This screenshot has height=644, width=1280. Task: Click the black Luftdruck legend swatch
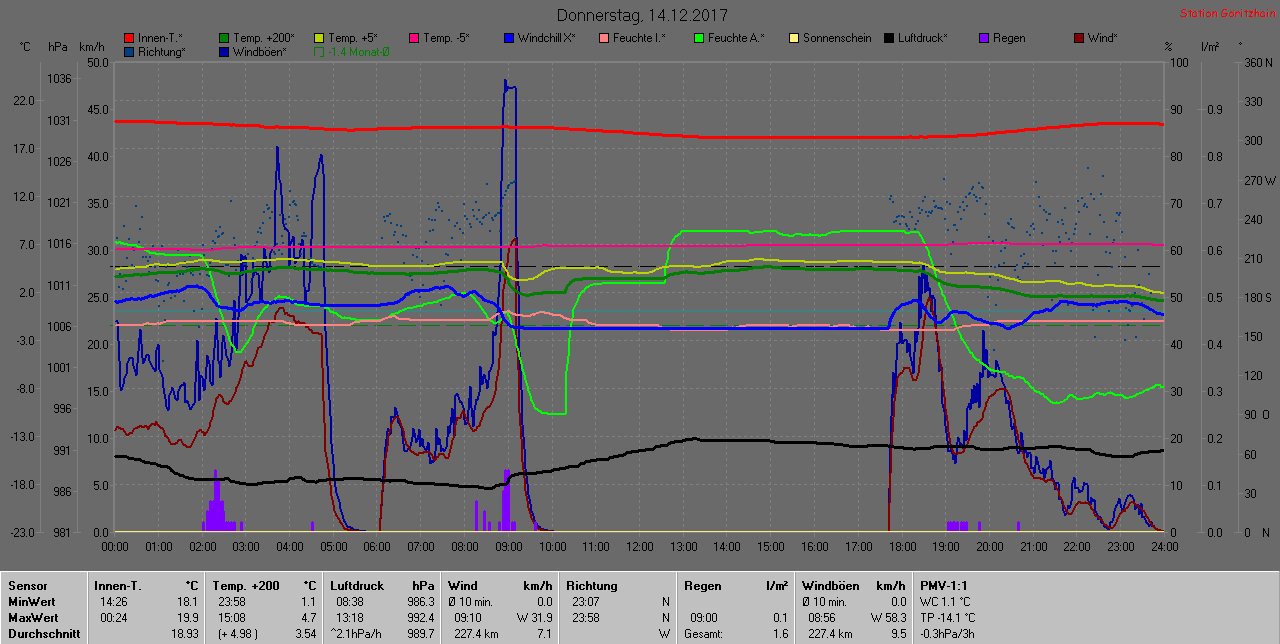889,38
